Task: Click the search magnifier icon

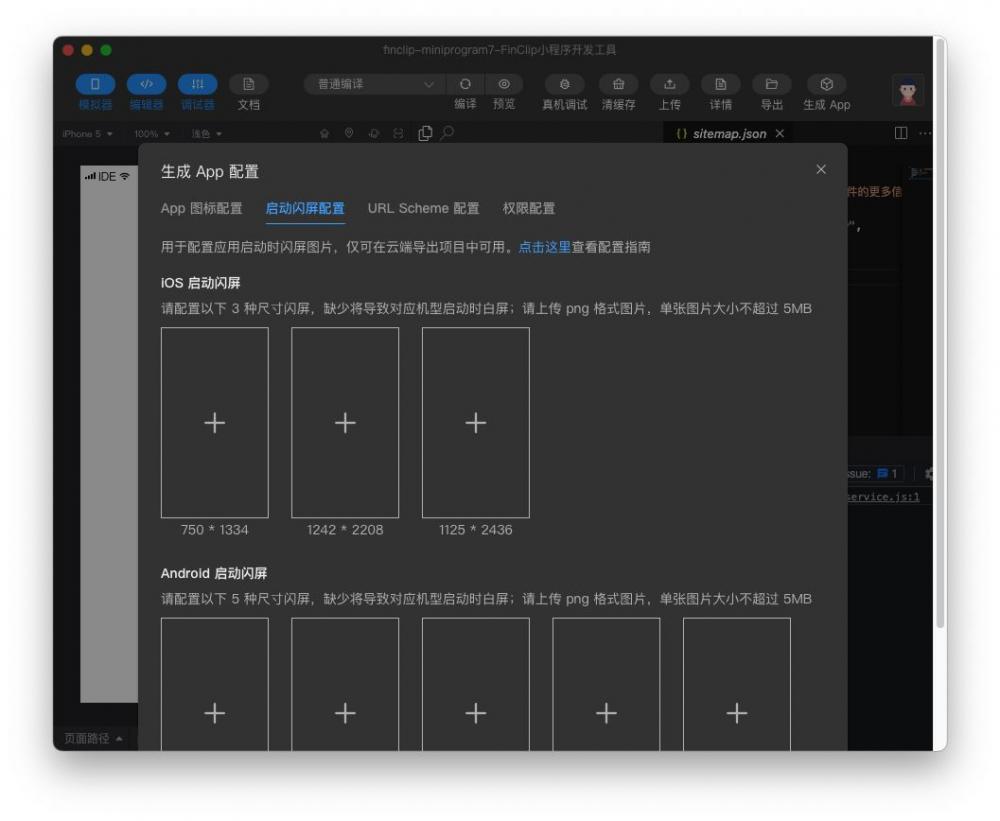Action: [448, 133]
